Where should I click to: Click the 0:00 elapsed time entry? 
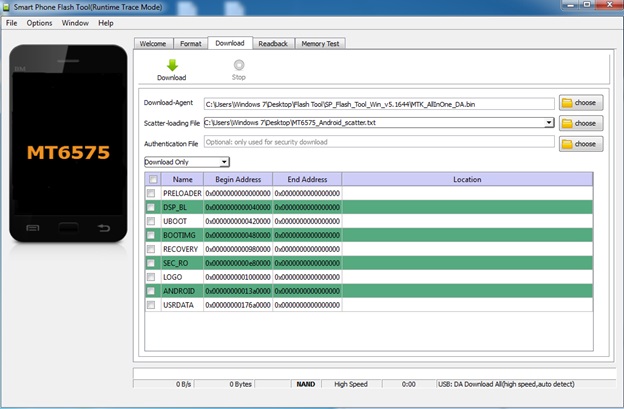coord(408,384)
